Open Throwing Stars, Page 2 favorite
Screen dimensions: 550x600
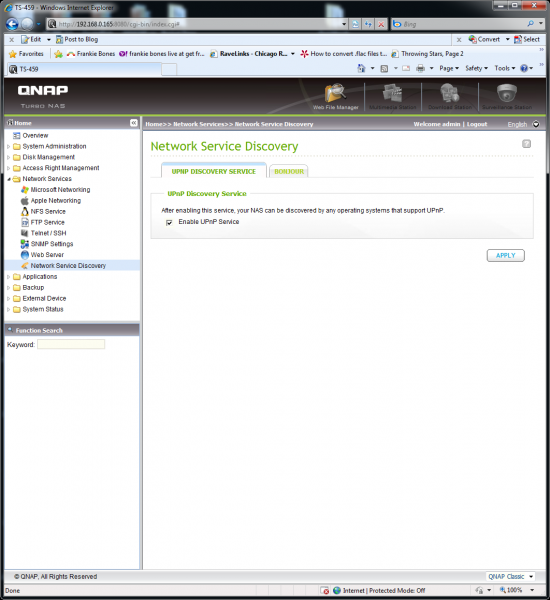coord(428,54)
